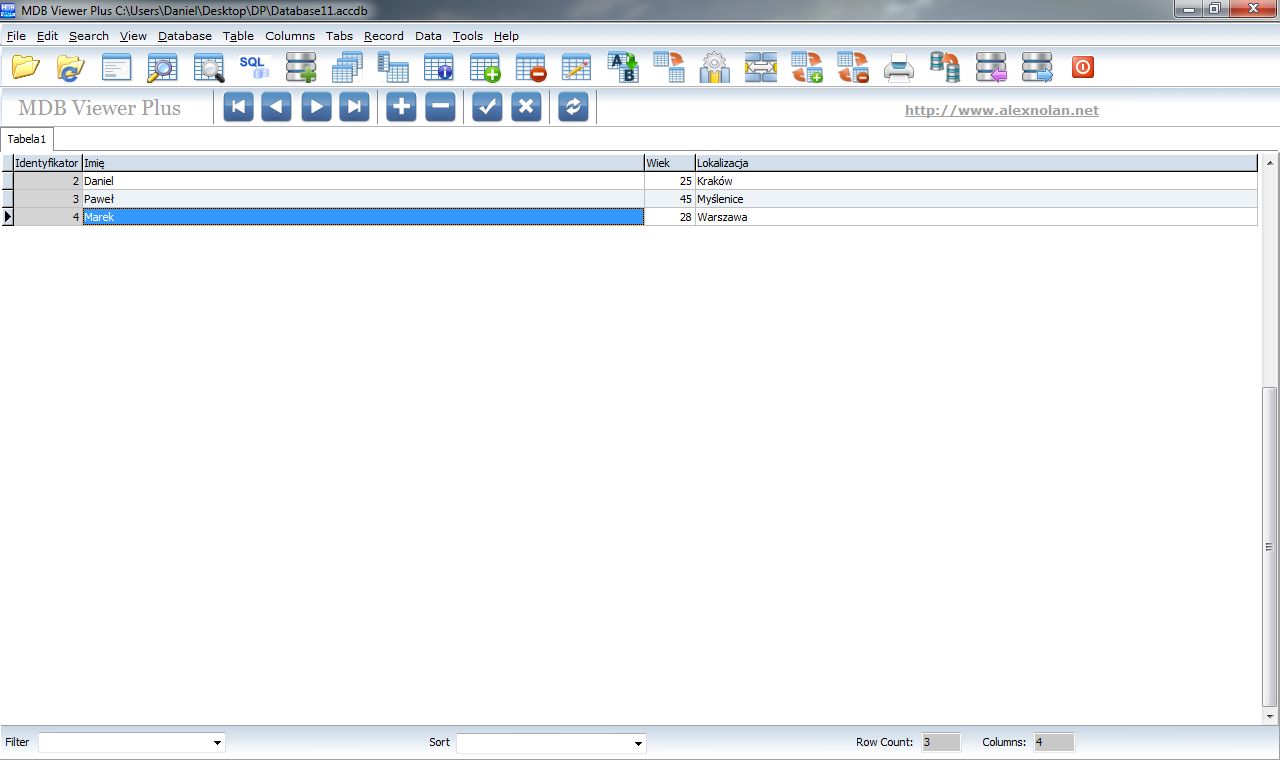Screen dimensions: 1280x760
Task: Click the options gear icon
Action: click(714, 67)
